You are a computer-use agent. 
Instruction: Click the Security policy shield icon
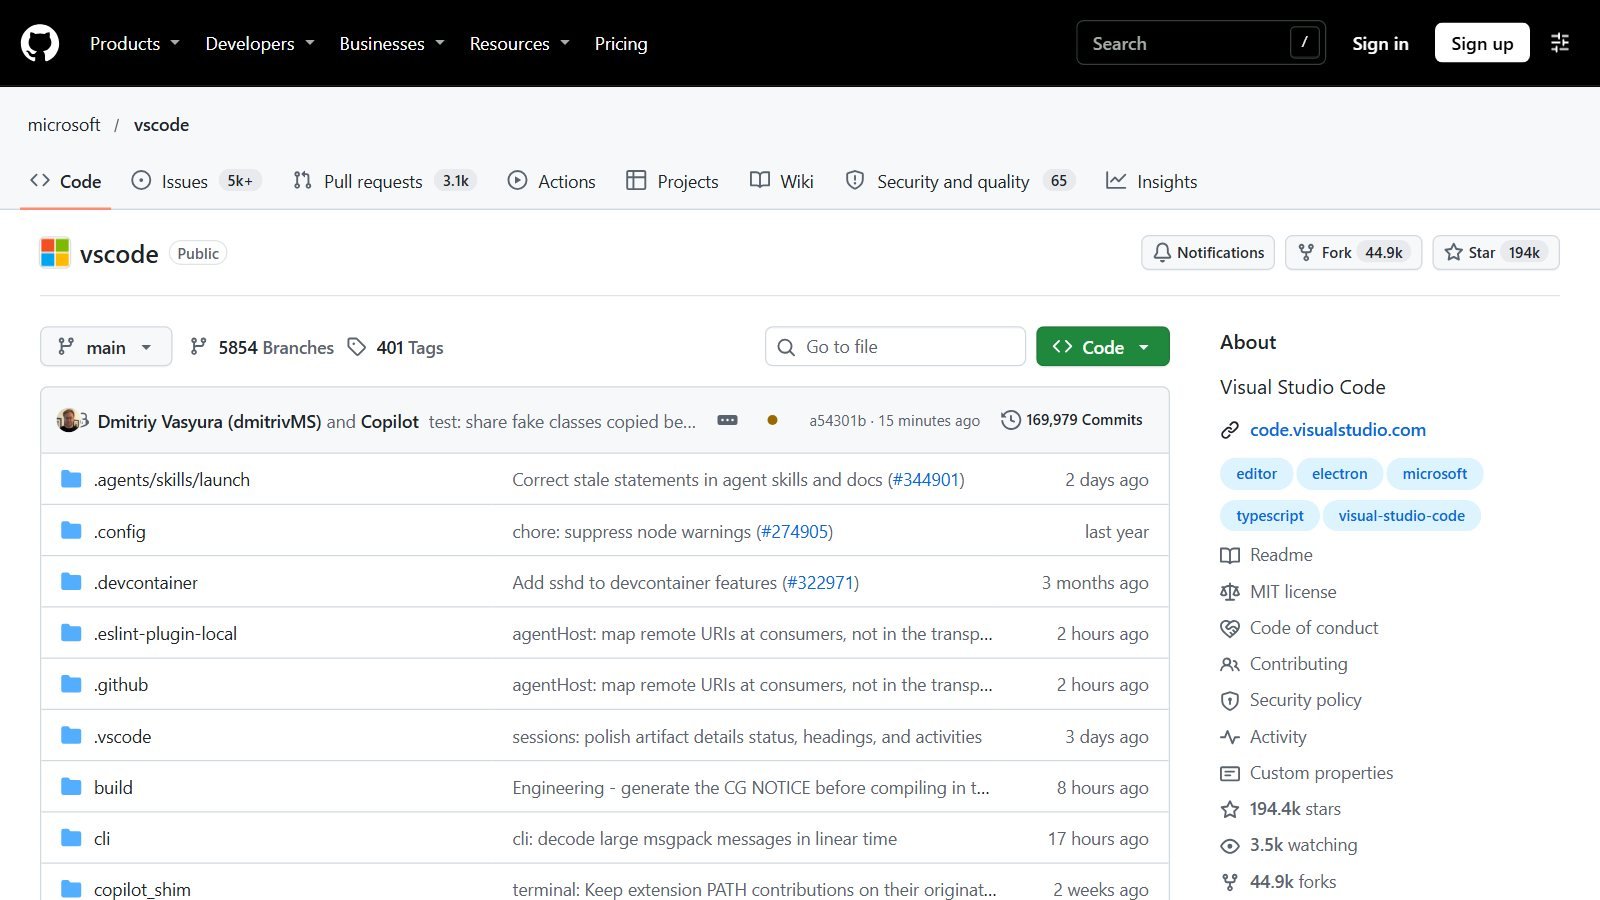(1230, 700)
